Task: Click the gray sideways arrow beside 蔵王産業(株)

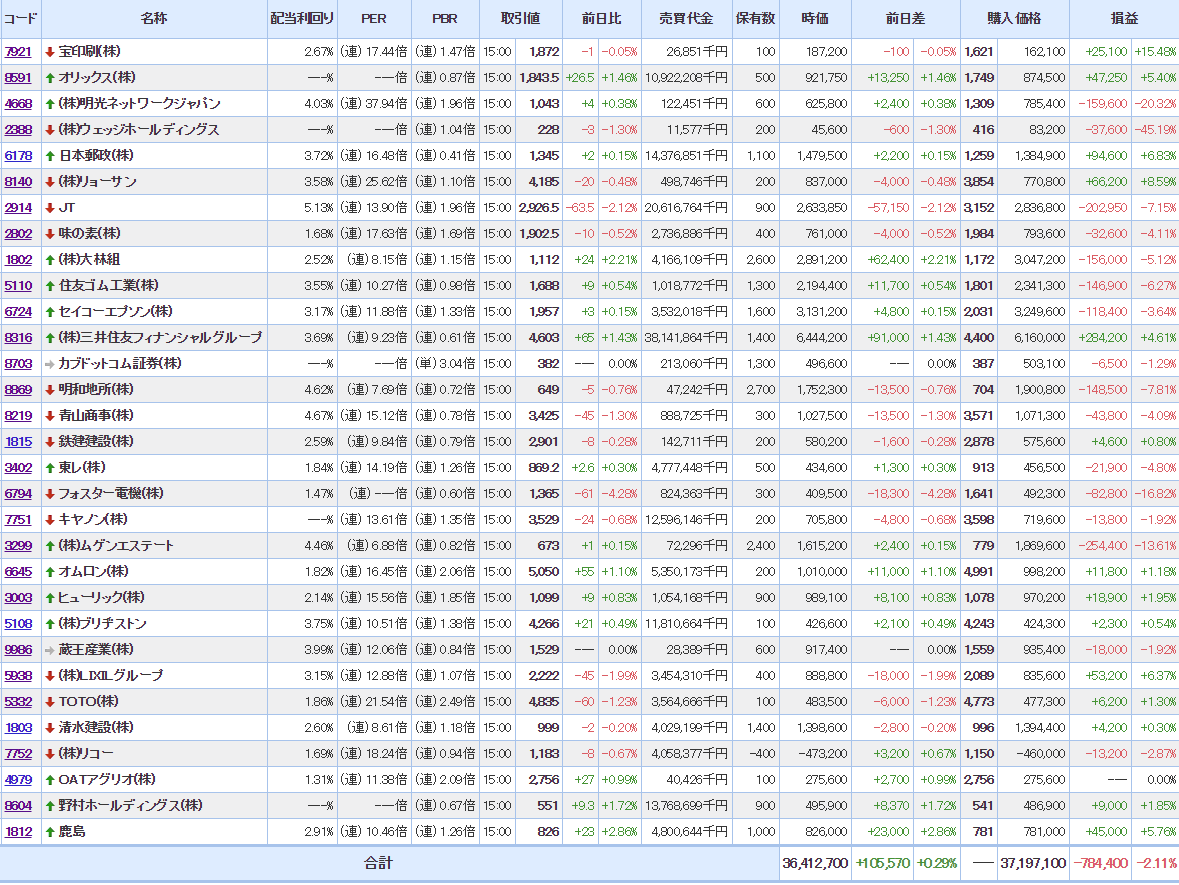Action: click(x=50, y=650)
